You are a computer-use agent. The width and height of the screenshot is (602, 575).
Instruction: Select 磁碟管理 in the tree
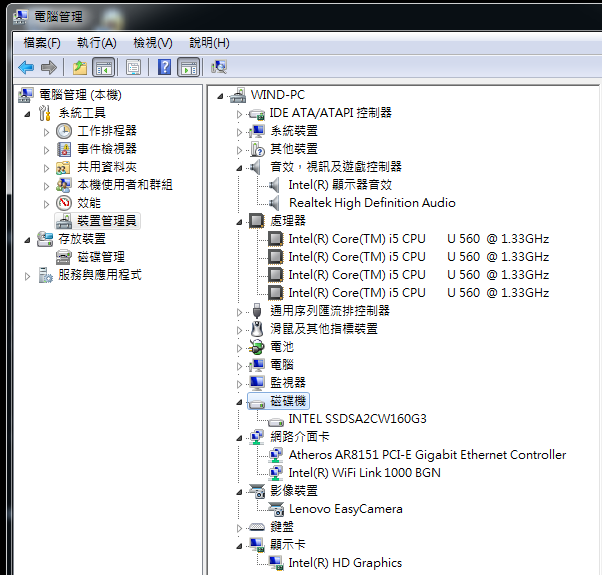click(x=101, y=257)
